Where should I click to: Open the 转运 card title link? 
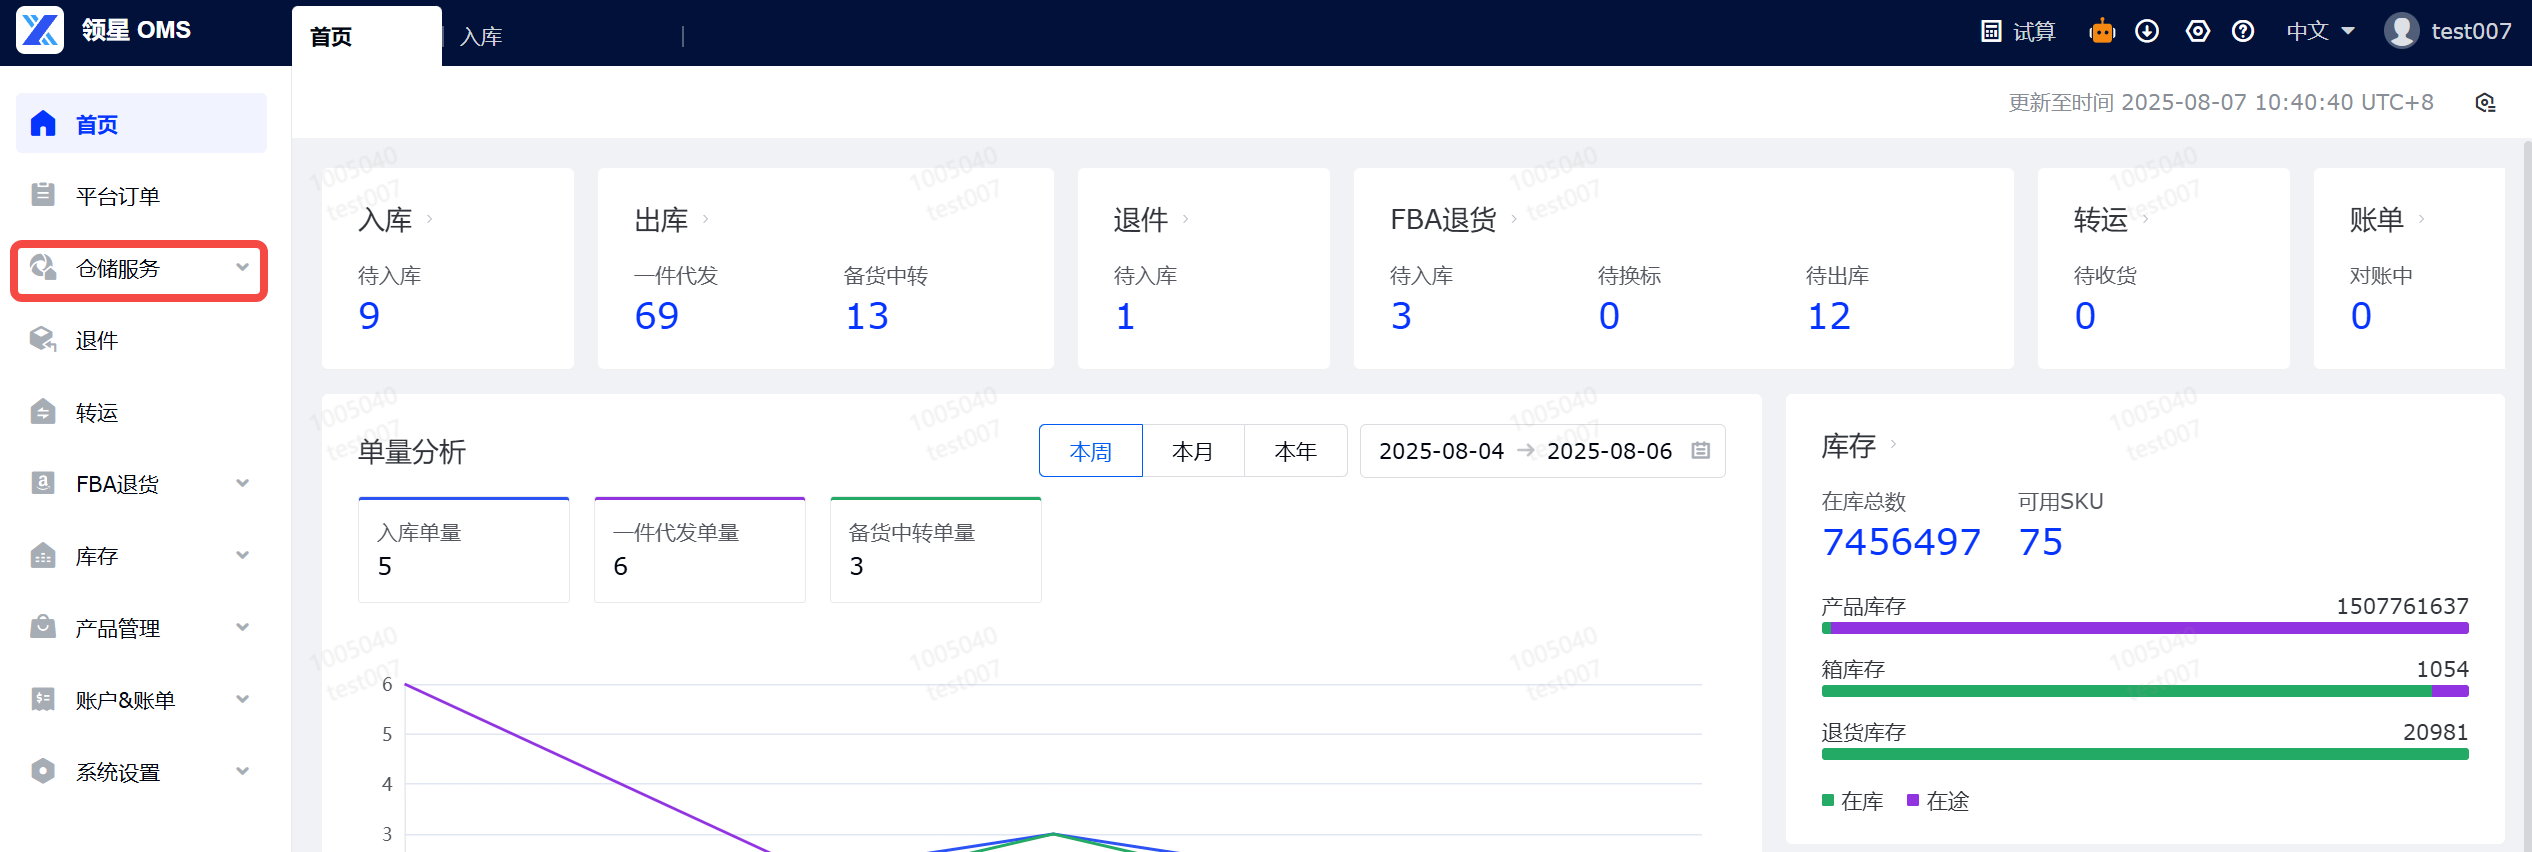[2101, 219]
